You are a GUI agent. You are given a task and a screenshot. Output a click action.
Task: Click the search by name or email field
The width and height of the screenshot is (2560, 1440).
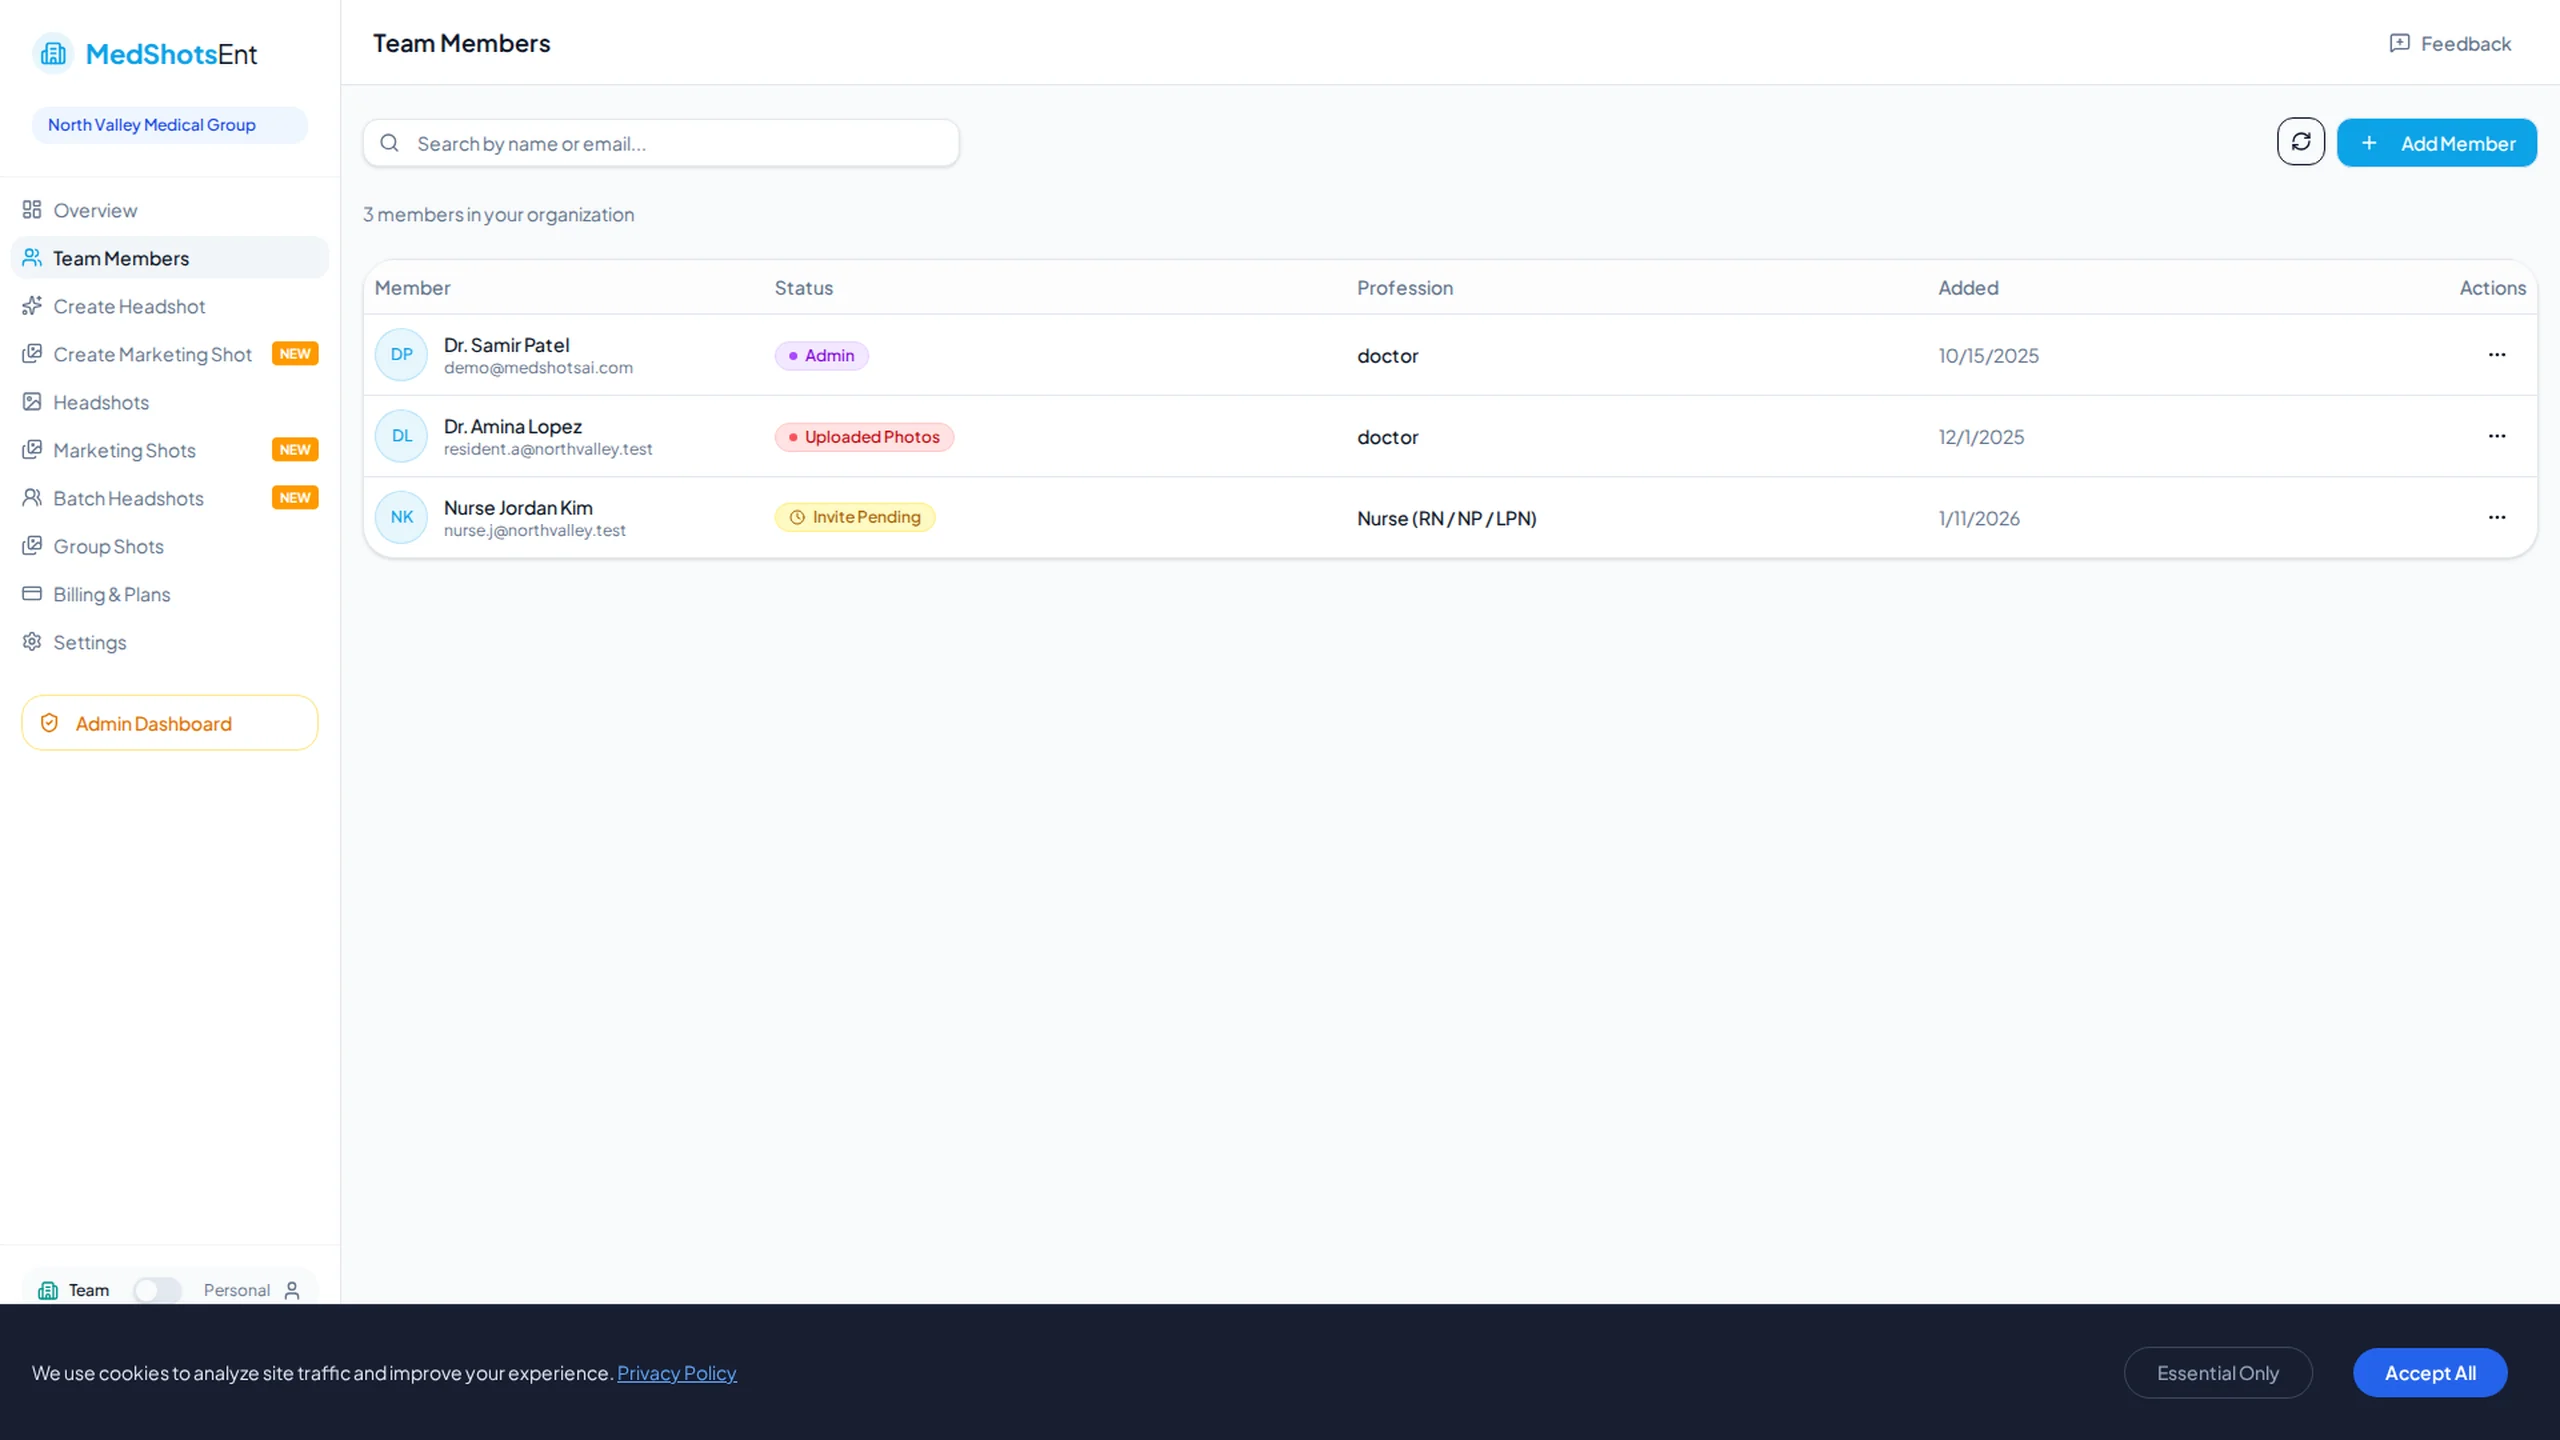[x=660, y=142]
